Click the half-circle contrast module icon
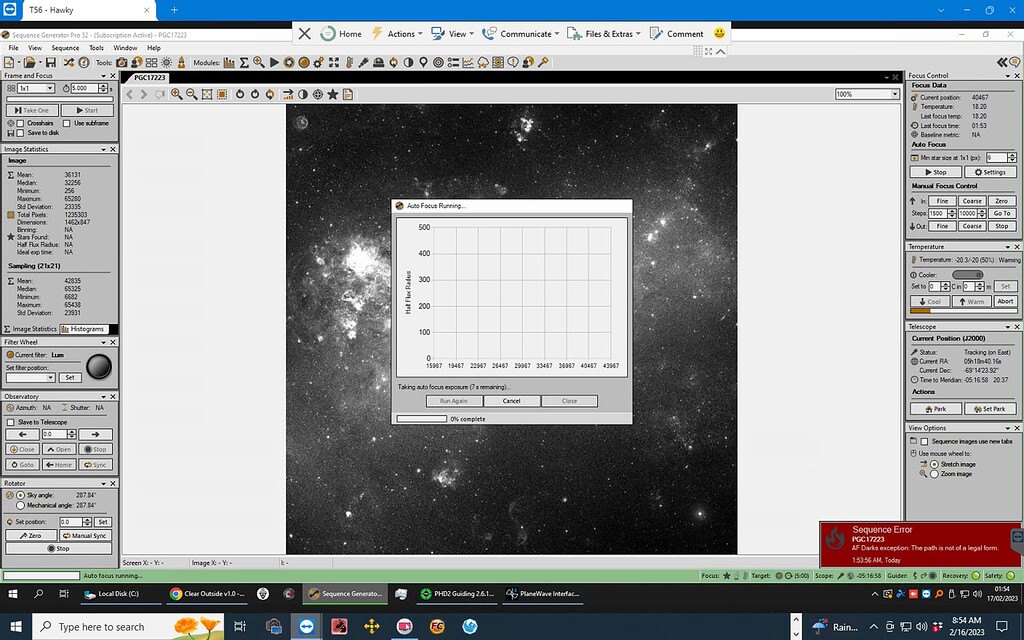Viewport: 1024px width, 640px height. coord(408,63)
